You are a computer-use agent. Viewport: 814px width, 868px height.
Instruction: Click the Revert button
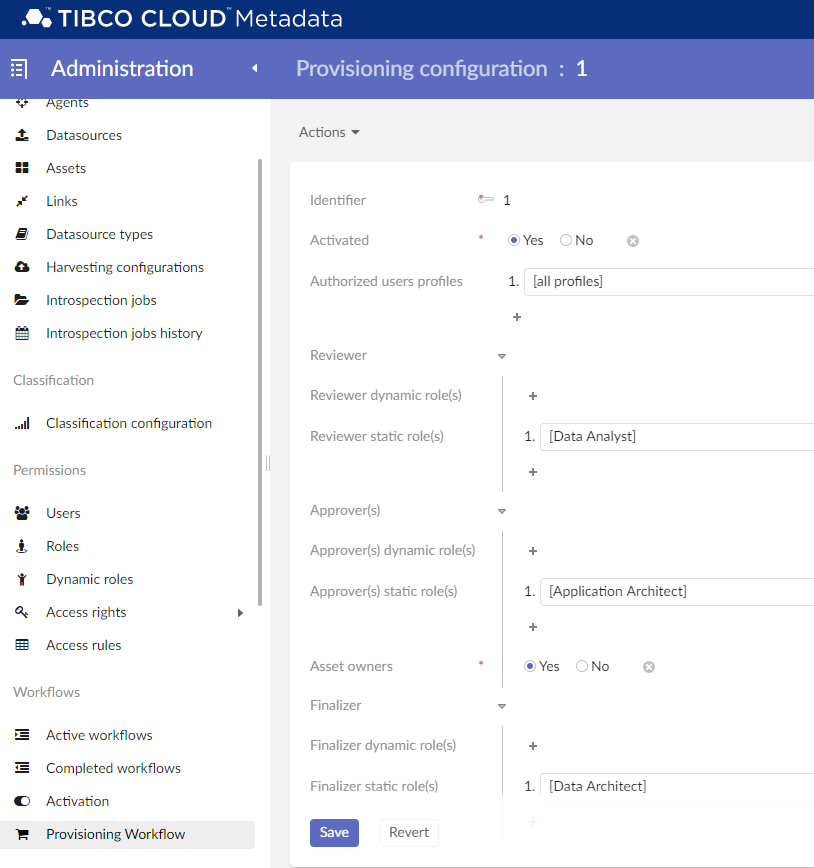(x=408, y=832)
